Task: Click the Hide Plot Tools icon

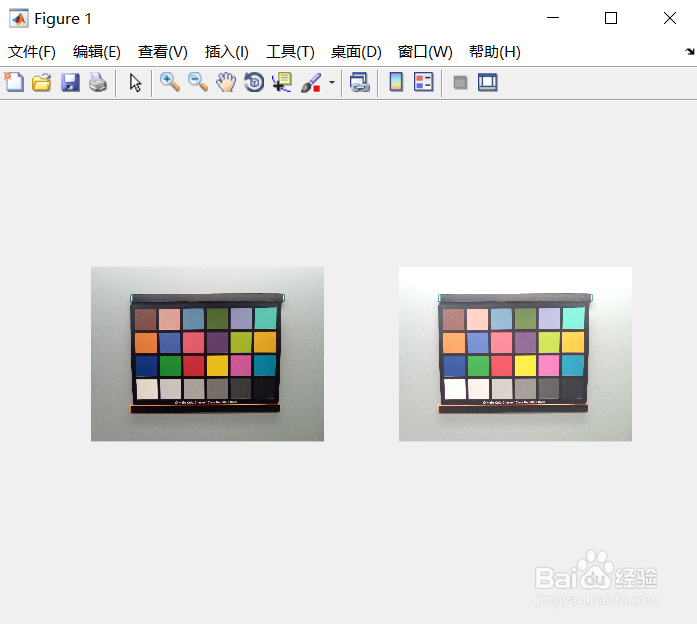Action: [461, 83]
